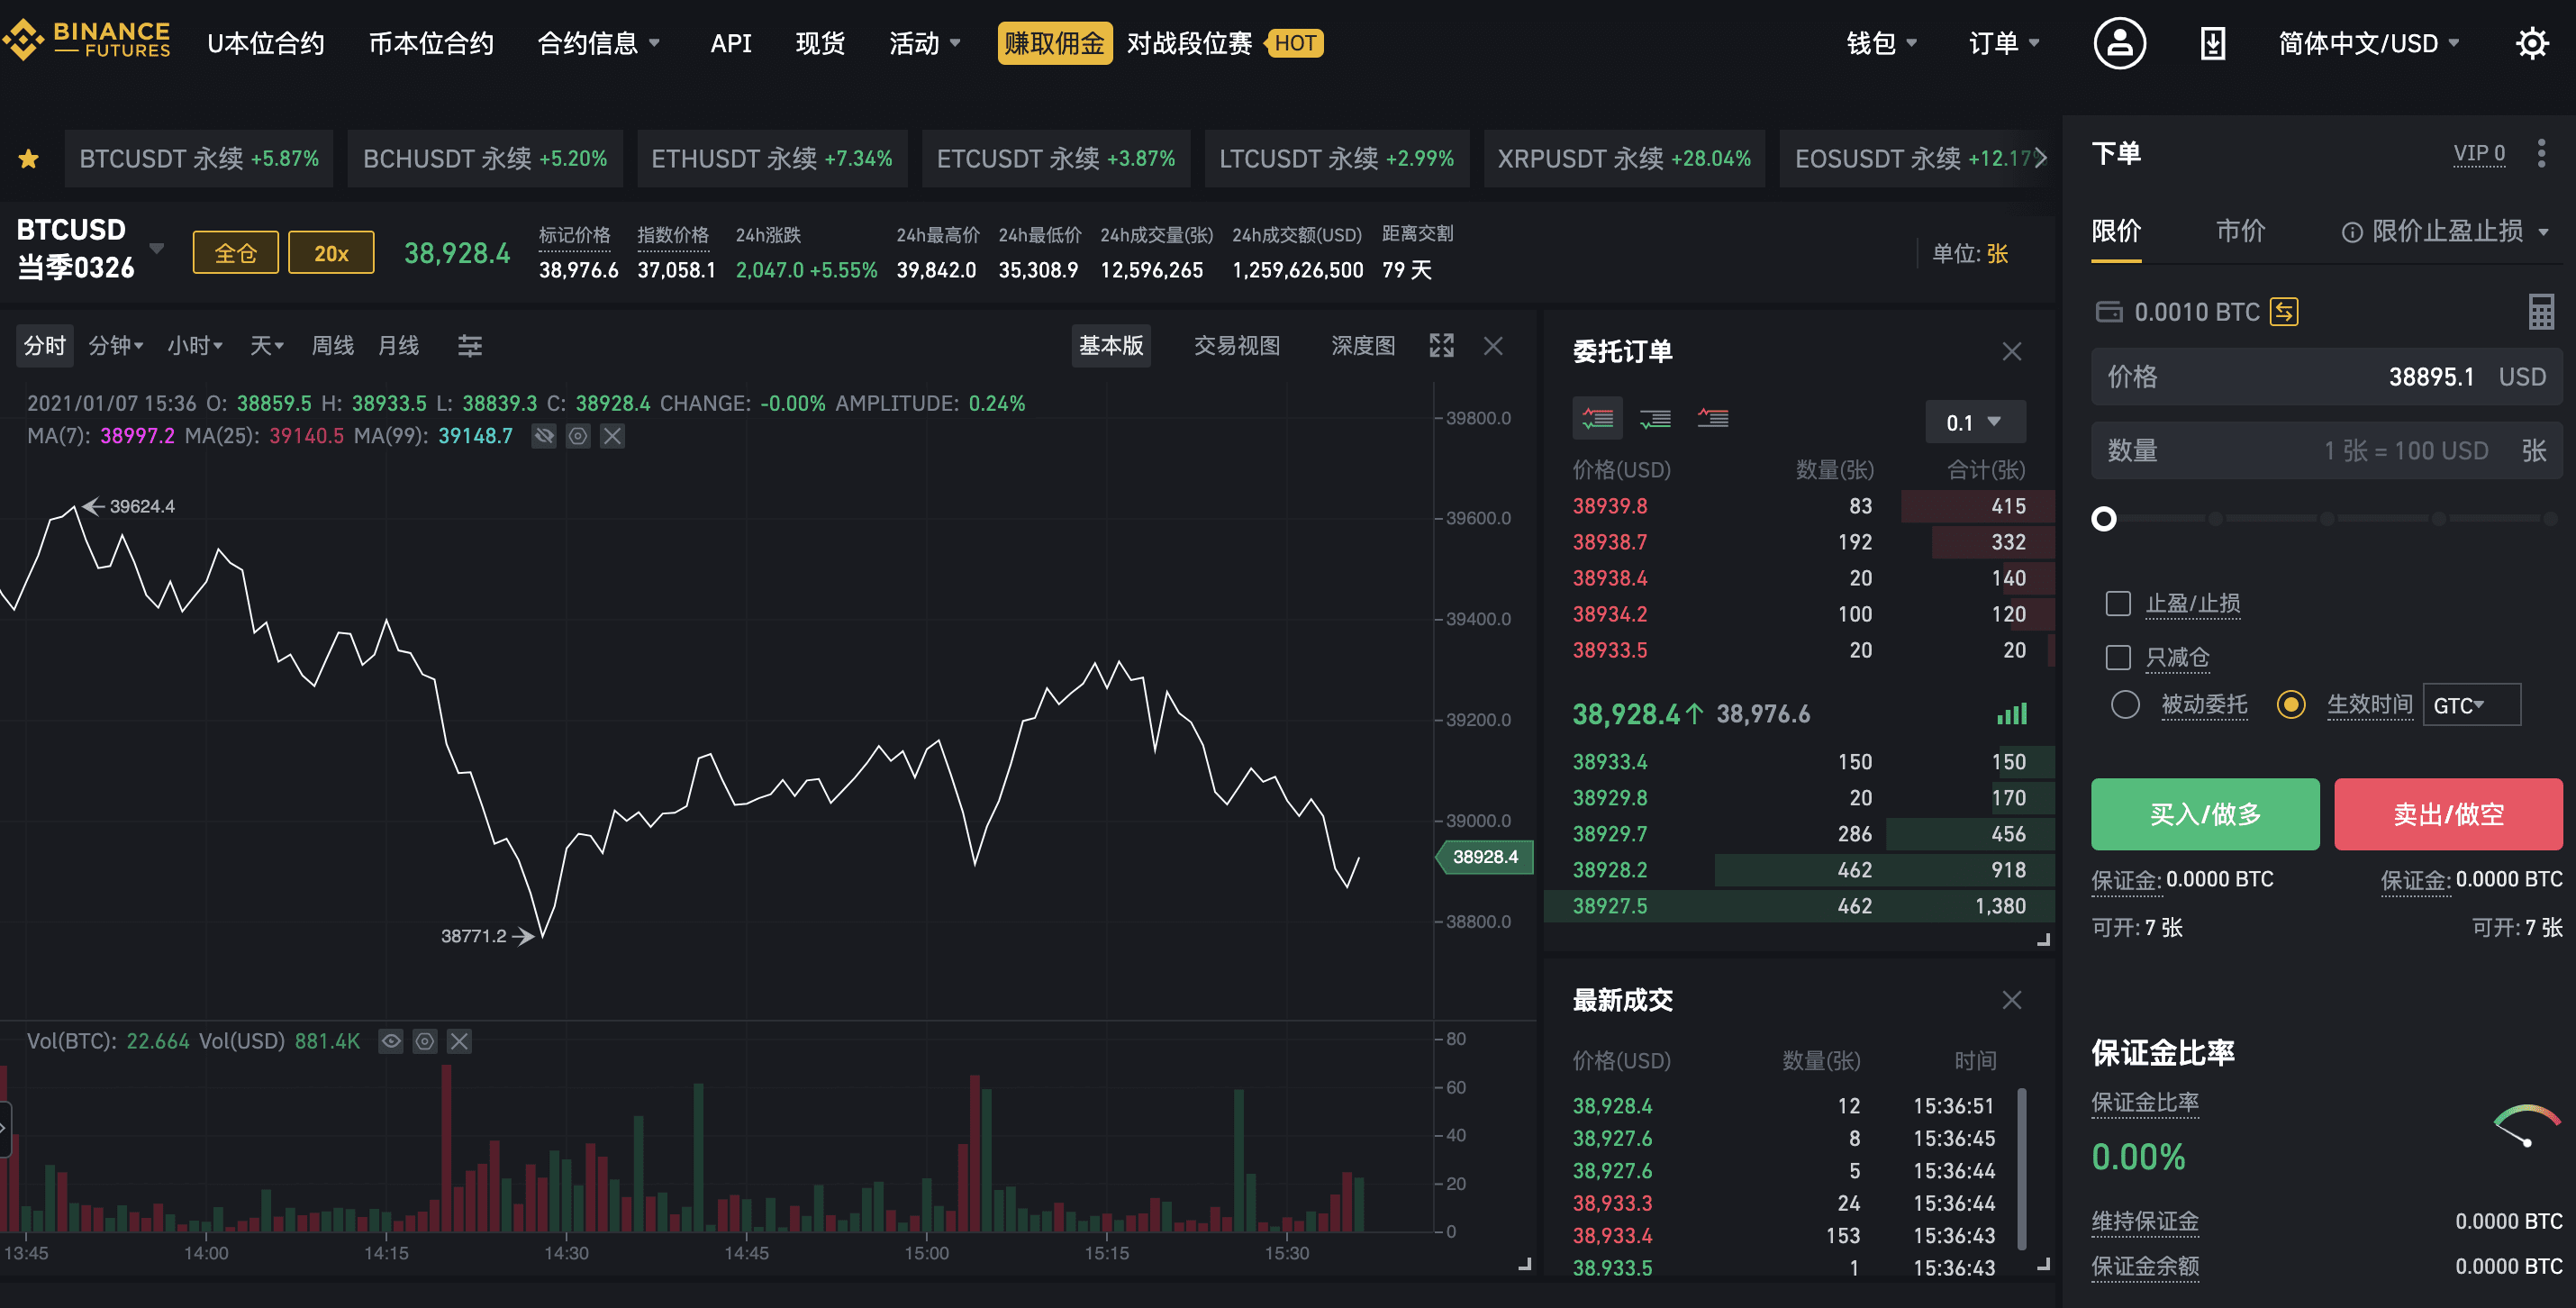Open U本位合约 menu item
This screenshot has width=2576, height=1308.
click(265, 43)
